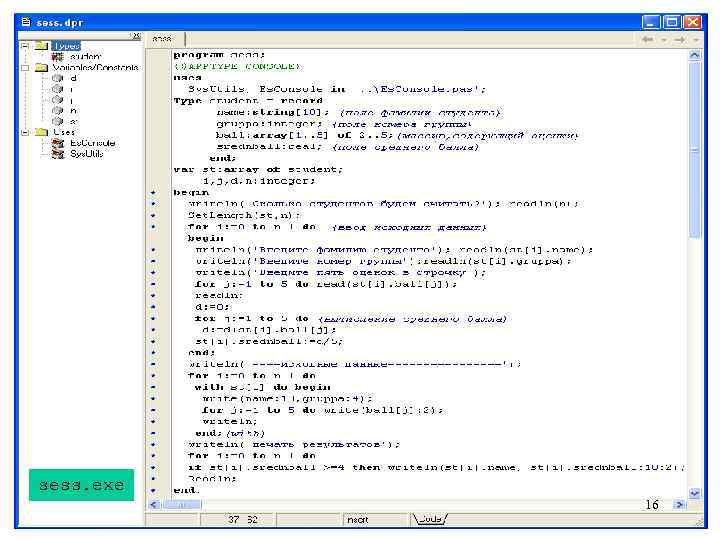The image size is (720, 540).
Task: Open the back history dropdown
Action: [664, 40]
